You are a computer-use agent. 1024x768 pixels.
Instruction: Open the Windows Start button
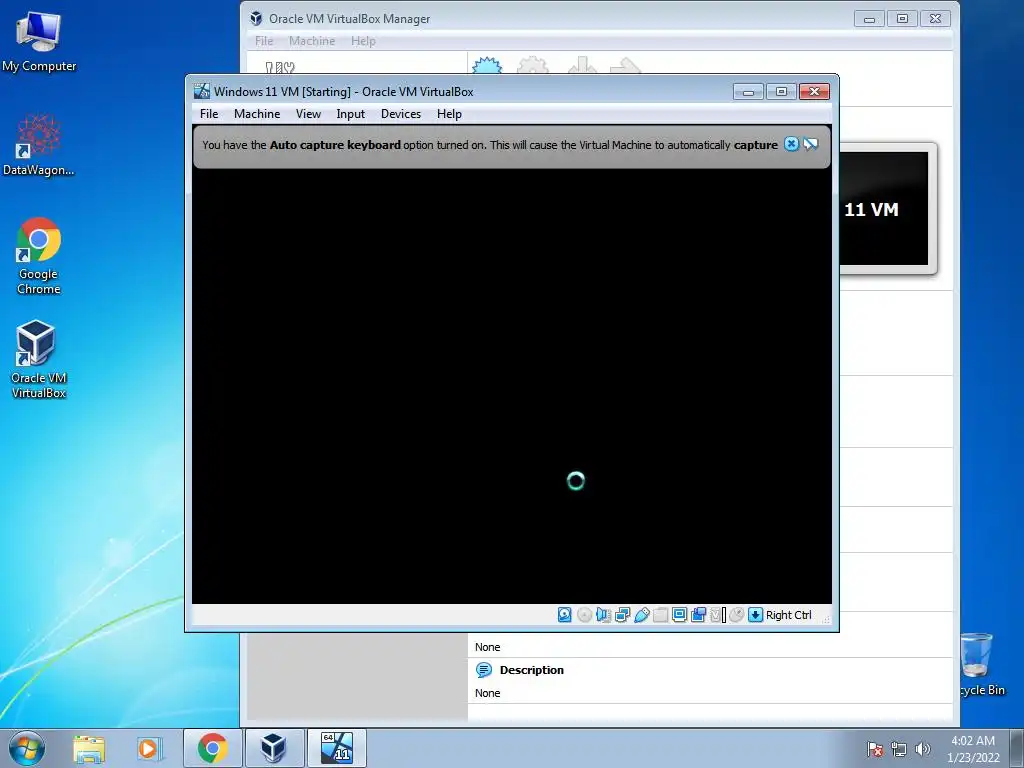coord(27,748)
